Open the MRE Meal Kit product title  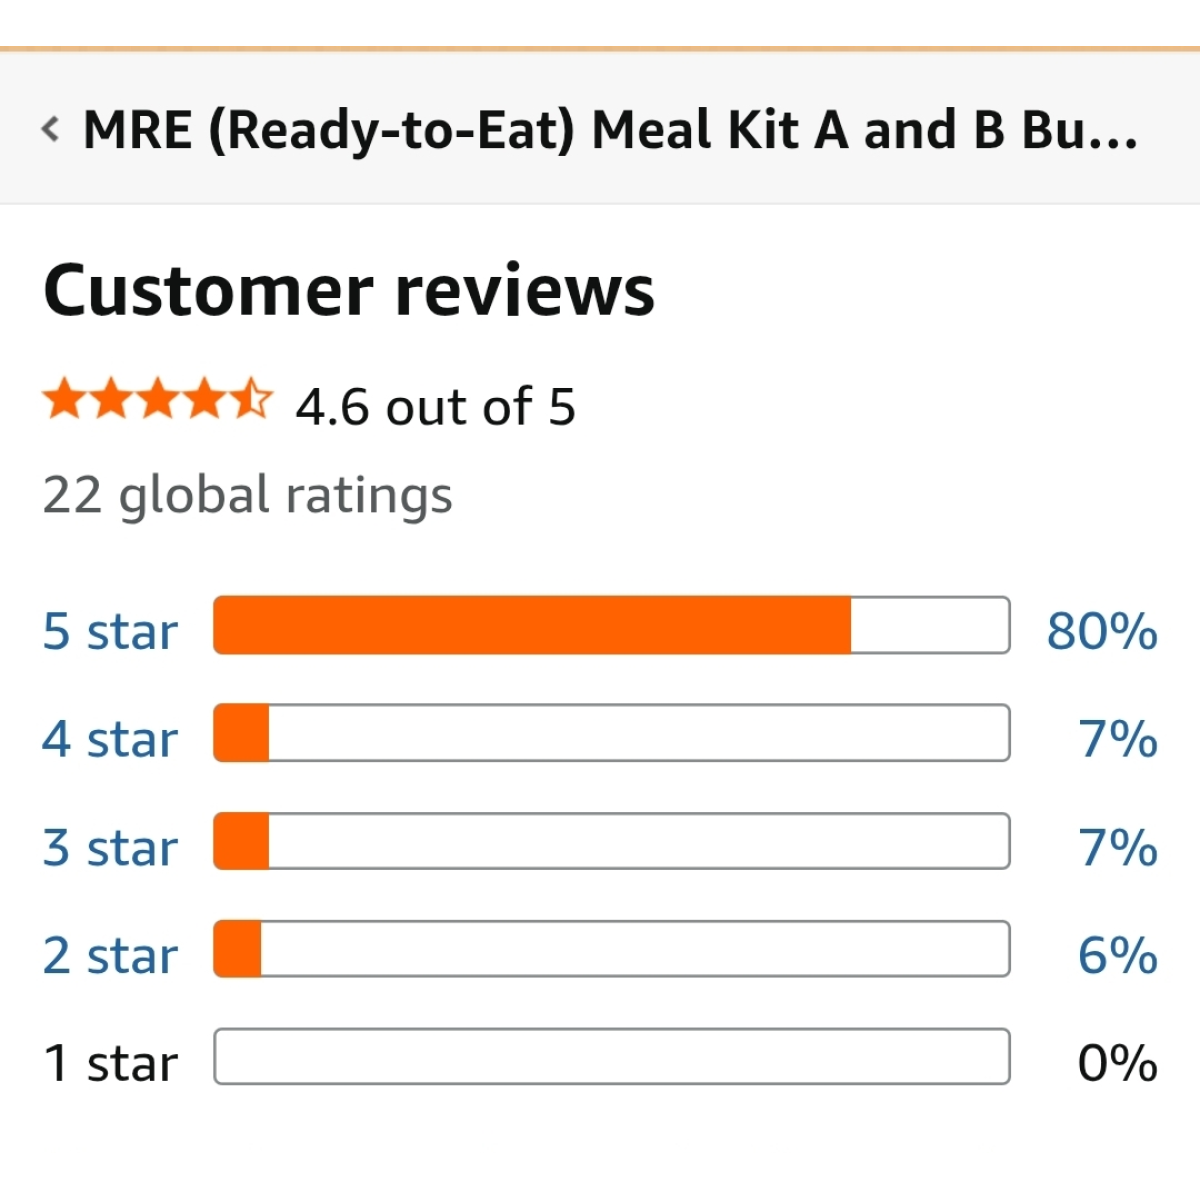pyautogui.click(x=610, y=131)
